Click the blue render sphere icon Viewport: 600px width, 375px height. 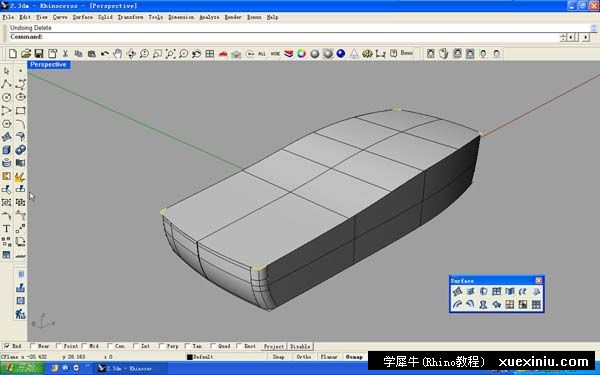click(x=341, y=54)
